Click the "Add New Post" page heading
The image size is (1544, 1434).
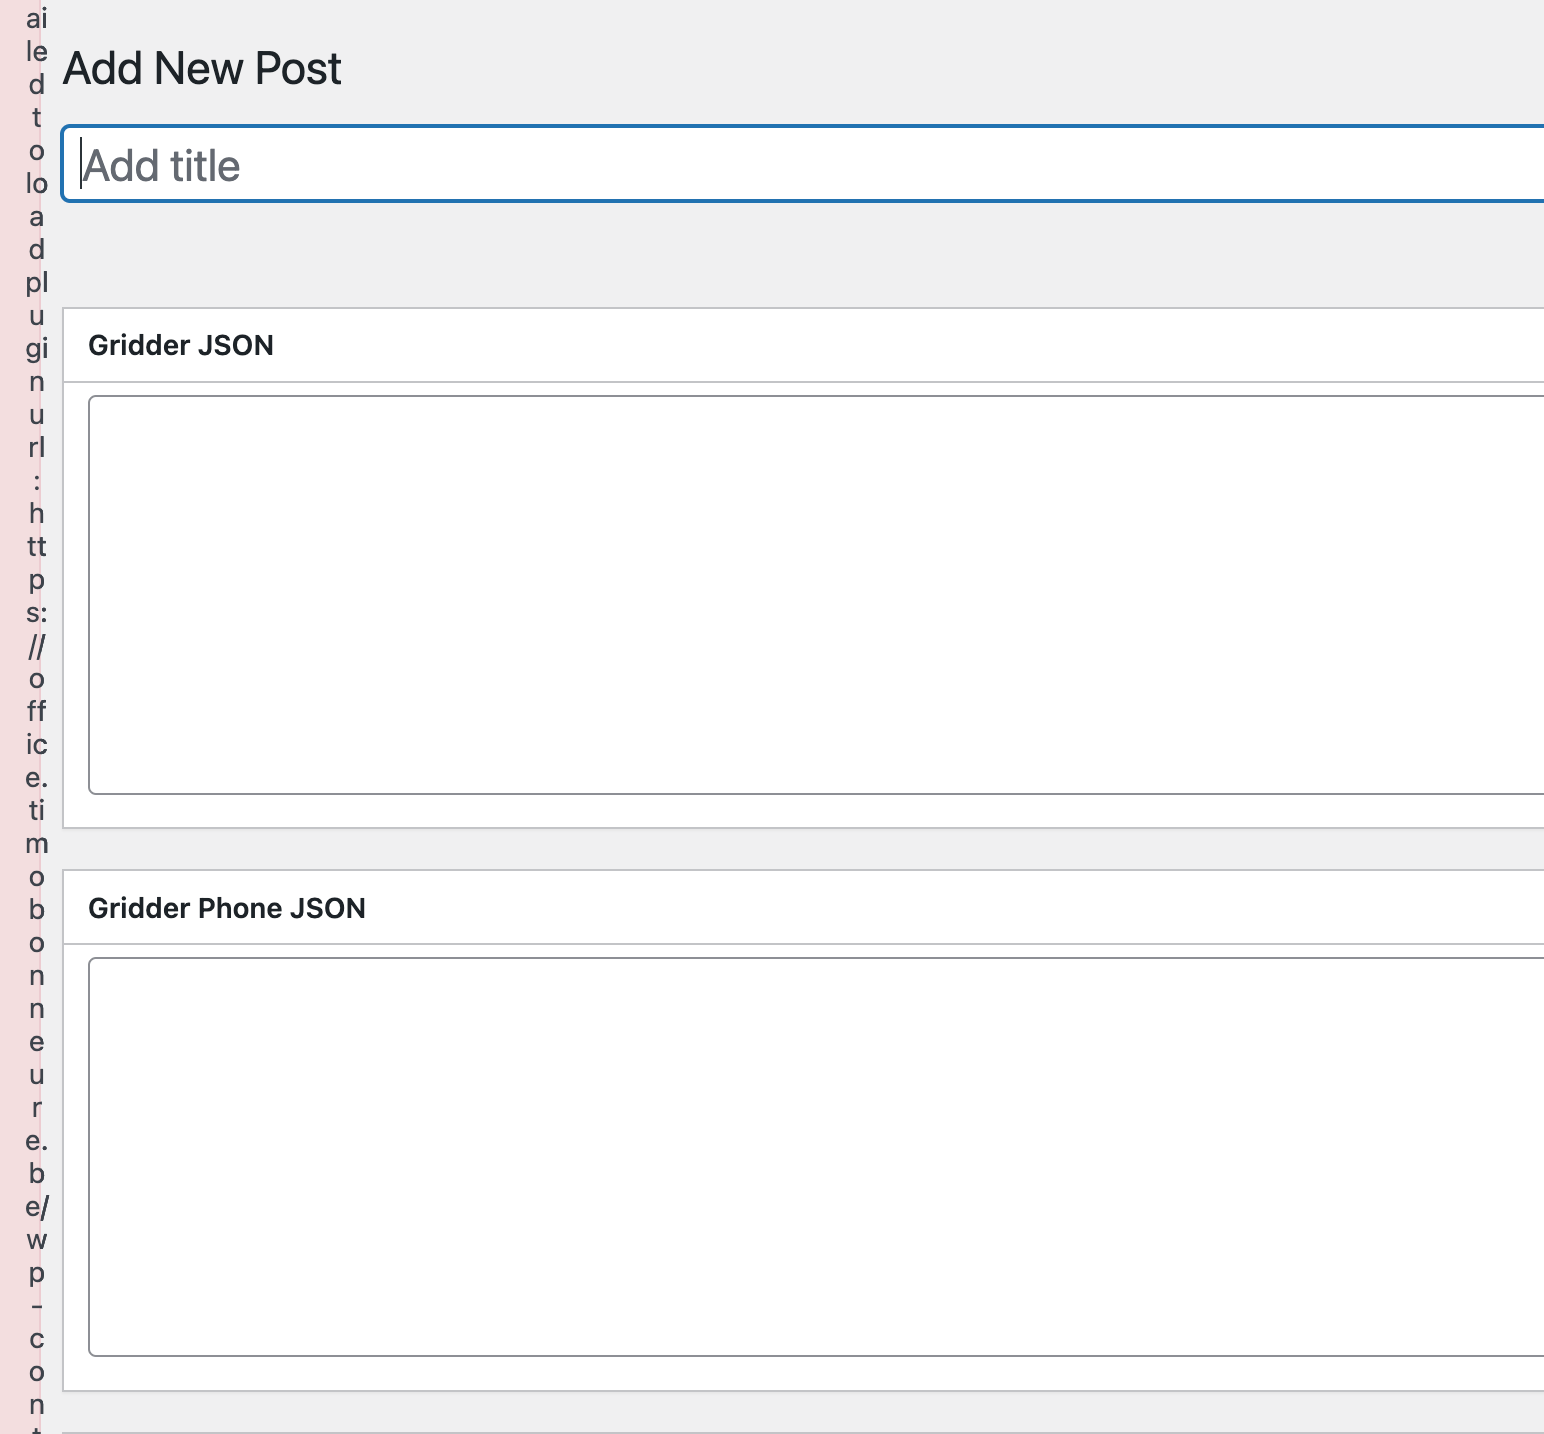pyautogui.click(x=202, y=69)
